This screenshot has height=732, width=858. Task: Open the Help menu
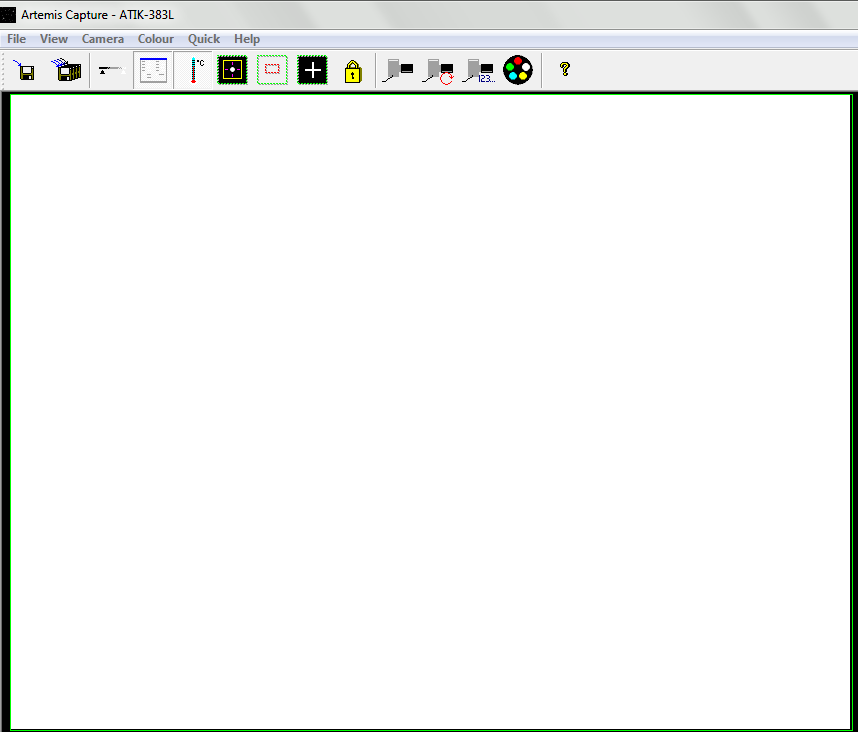pos(247,39)
